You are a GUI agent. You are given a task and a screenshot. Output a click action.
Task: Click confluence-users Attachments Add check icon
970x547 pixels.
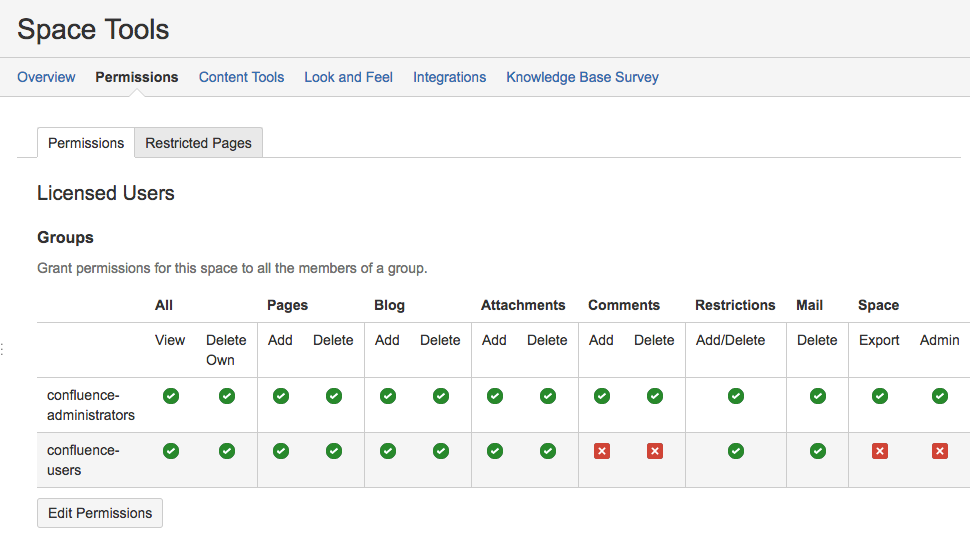coord(495,451)
